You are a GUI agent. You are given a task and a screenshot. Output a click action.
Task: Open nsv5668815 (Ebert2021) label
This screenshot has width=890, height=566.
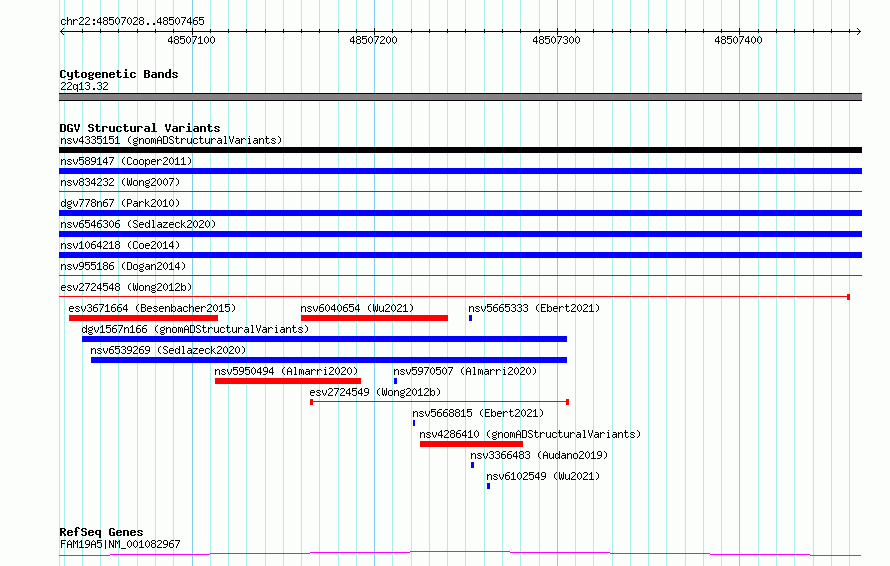pos(478,413)
